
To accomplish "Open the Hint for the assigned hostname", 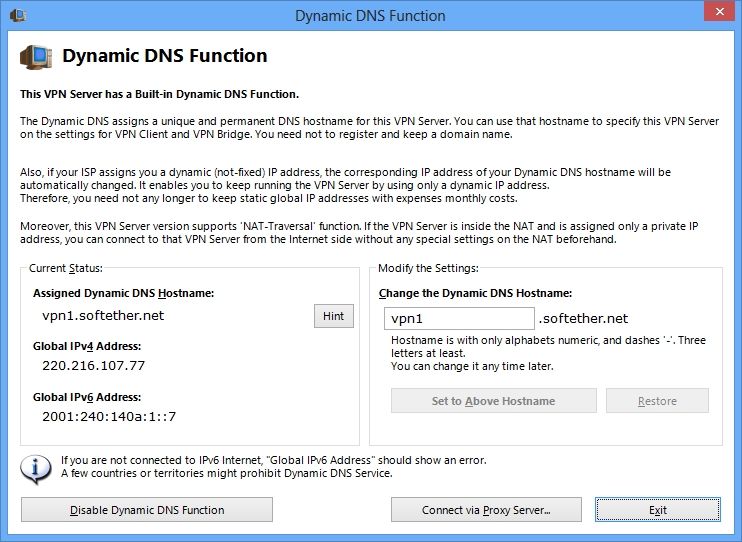I will 334,316.
